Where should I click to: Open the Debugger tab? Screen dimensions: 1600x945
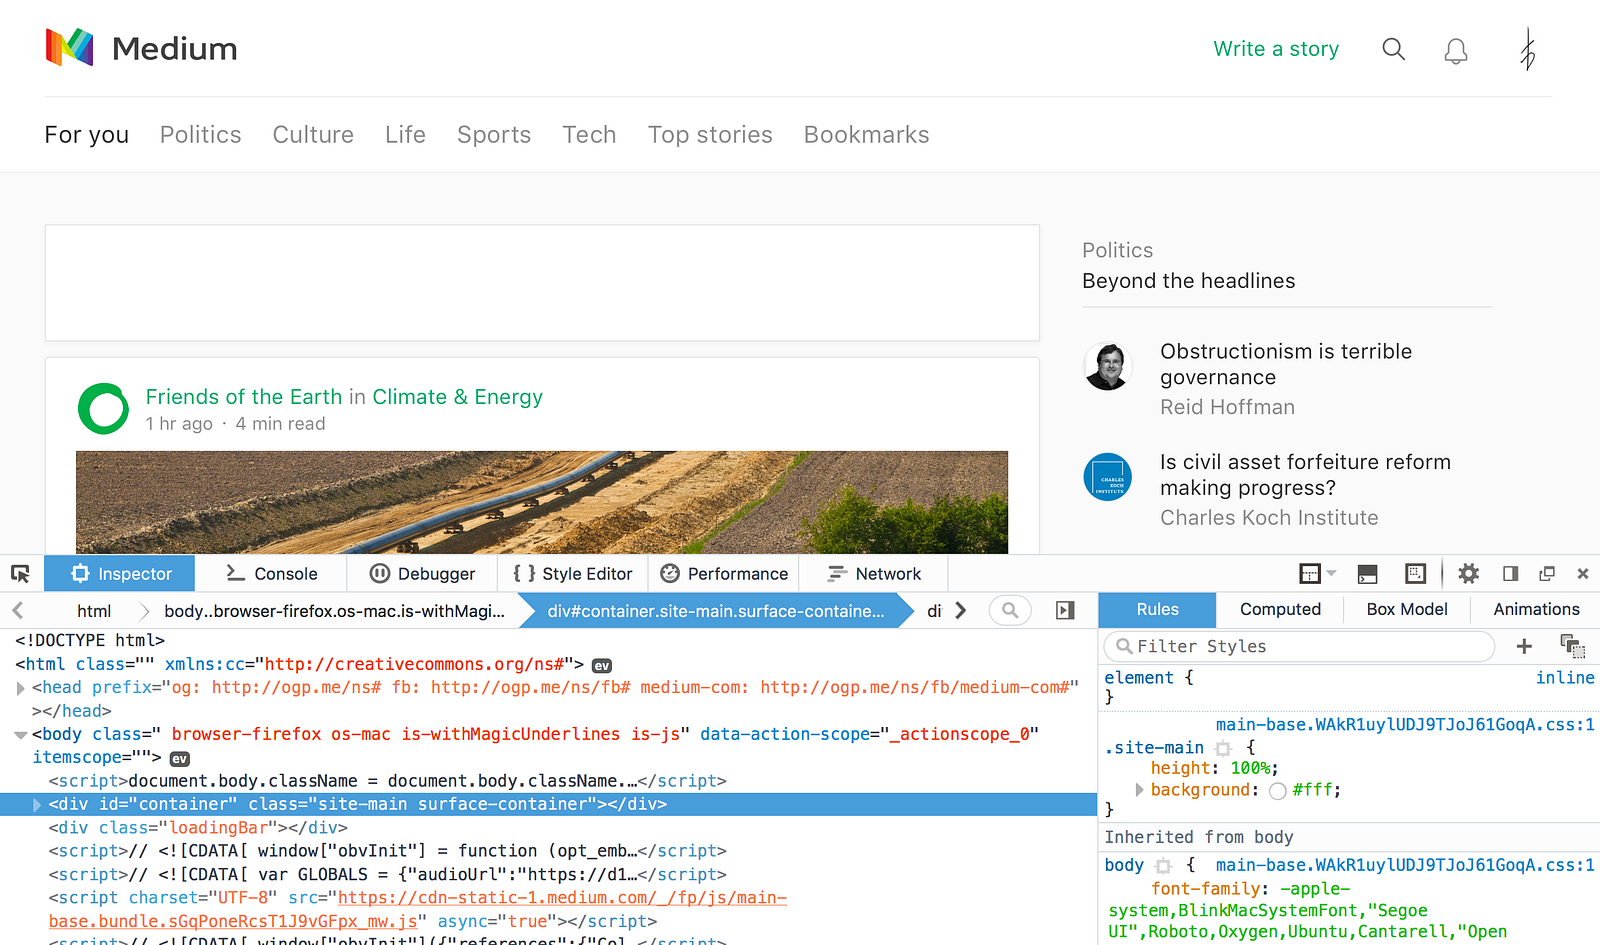click(x=422, y=574)
